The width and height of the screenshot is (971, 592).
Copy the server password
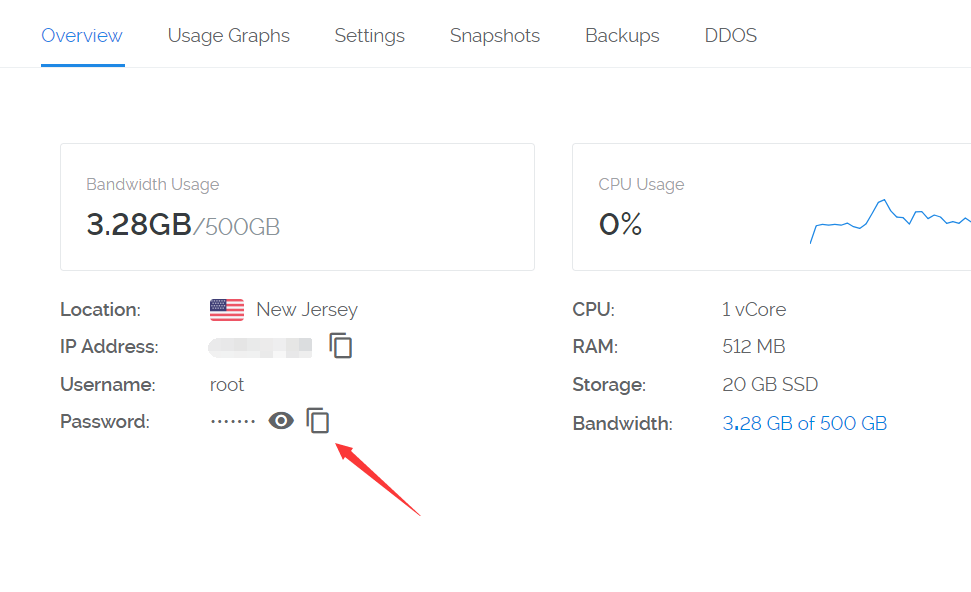point(318,421)
